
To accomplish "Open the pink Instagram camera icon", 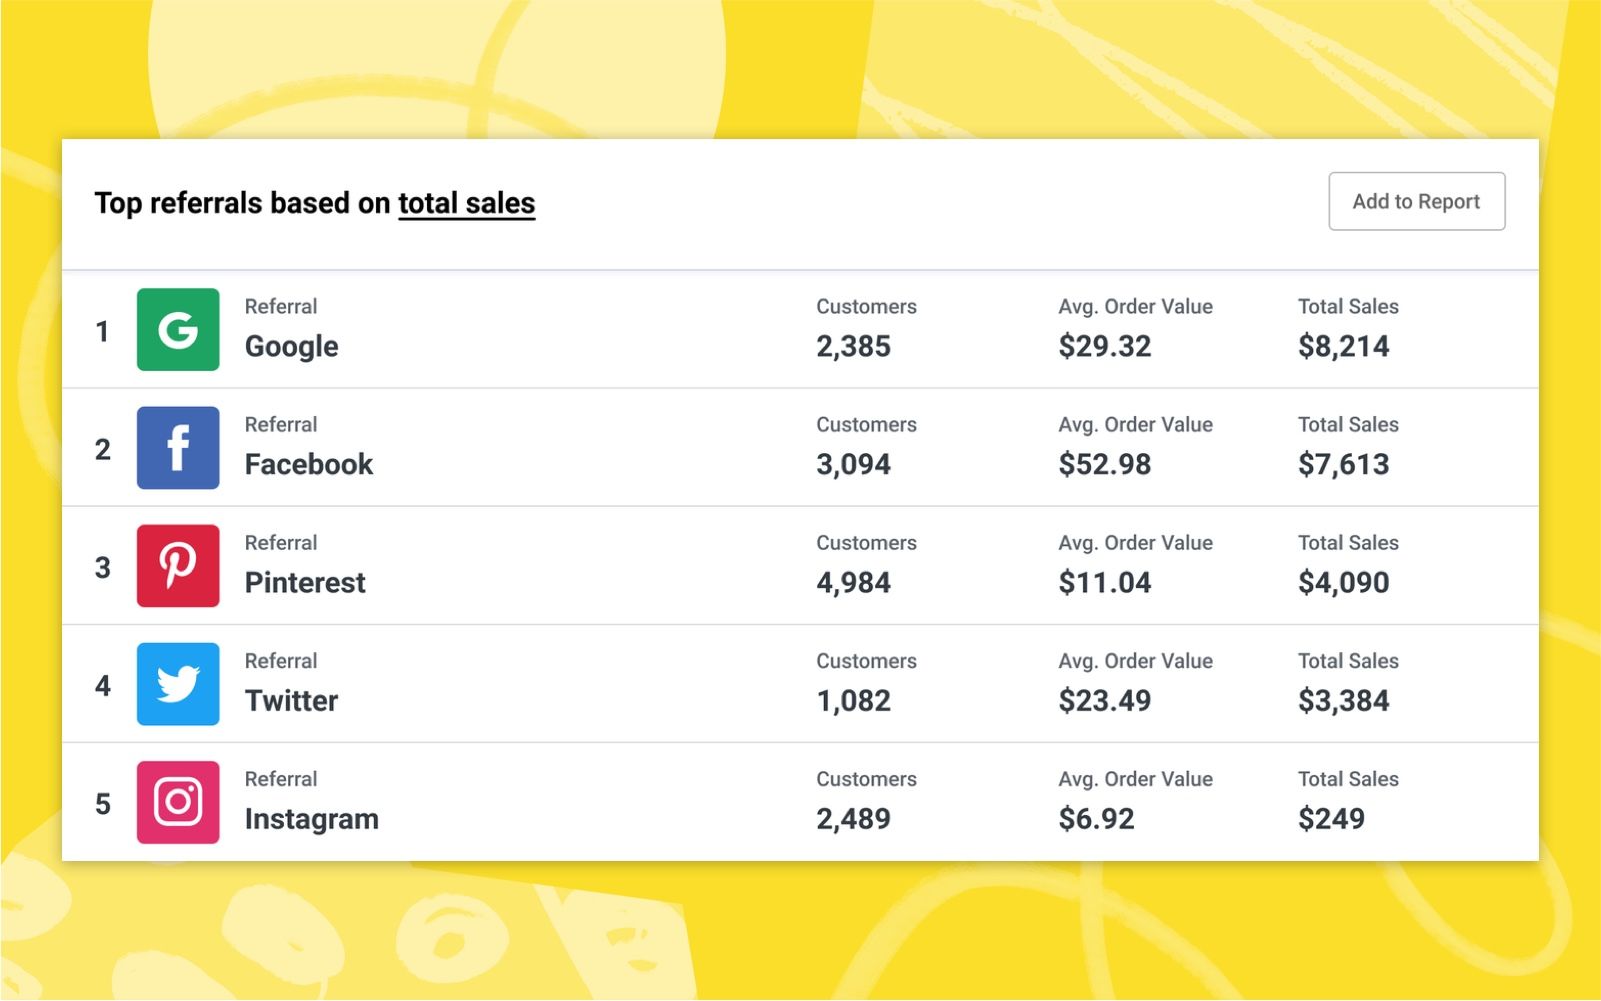I will click(178, 802).
